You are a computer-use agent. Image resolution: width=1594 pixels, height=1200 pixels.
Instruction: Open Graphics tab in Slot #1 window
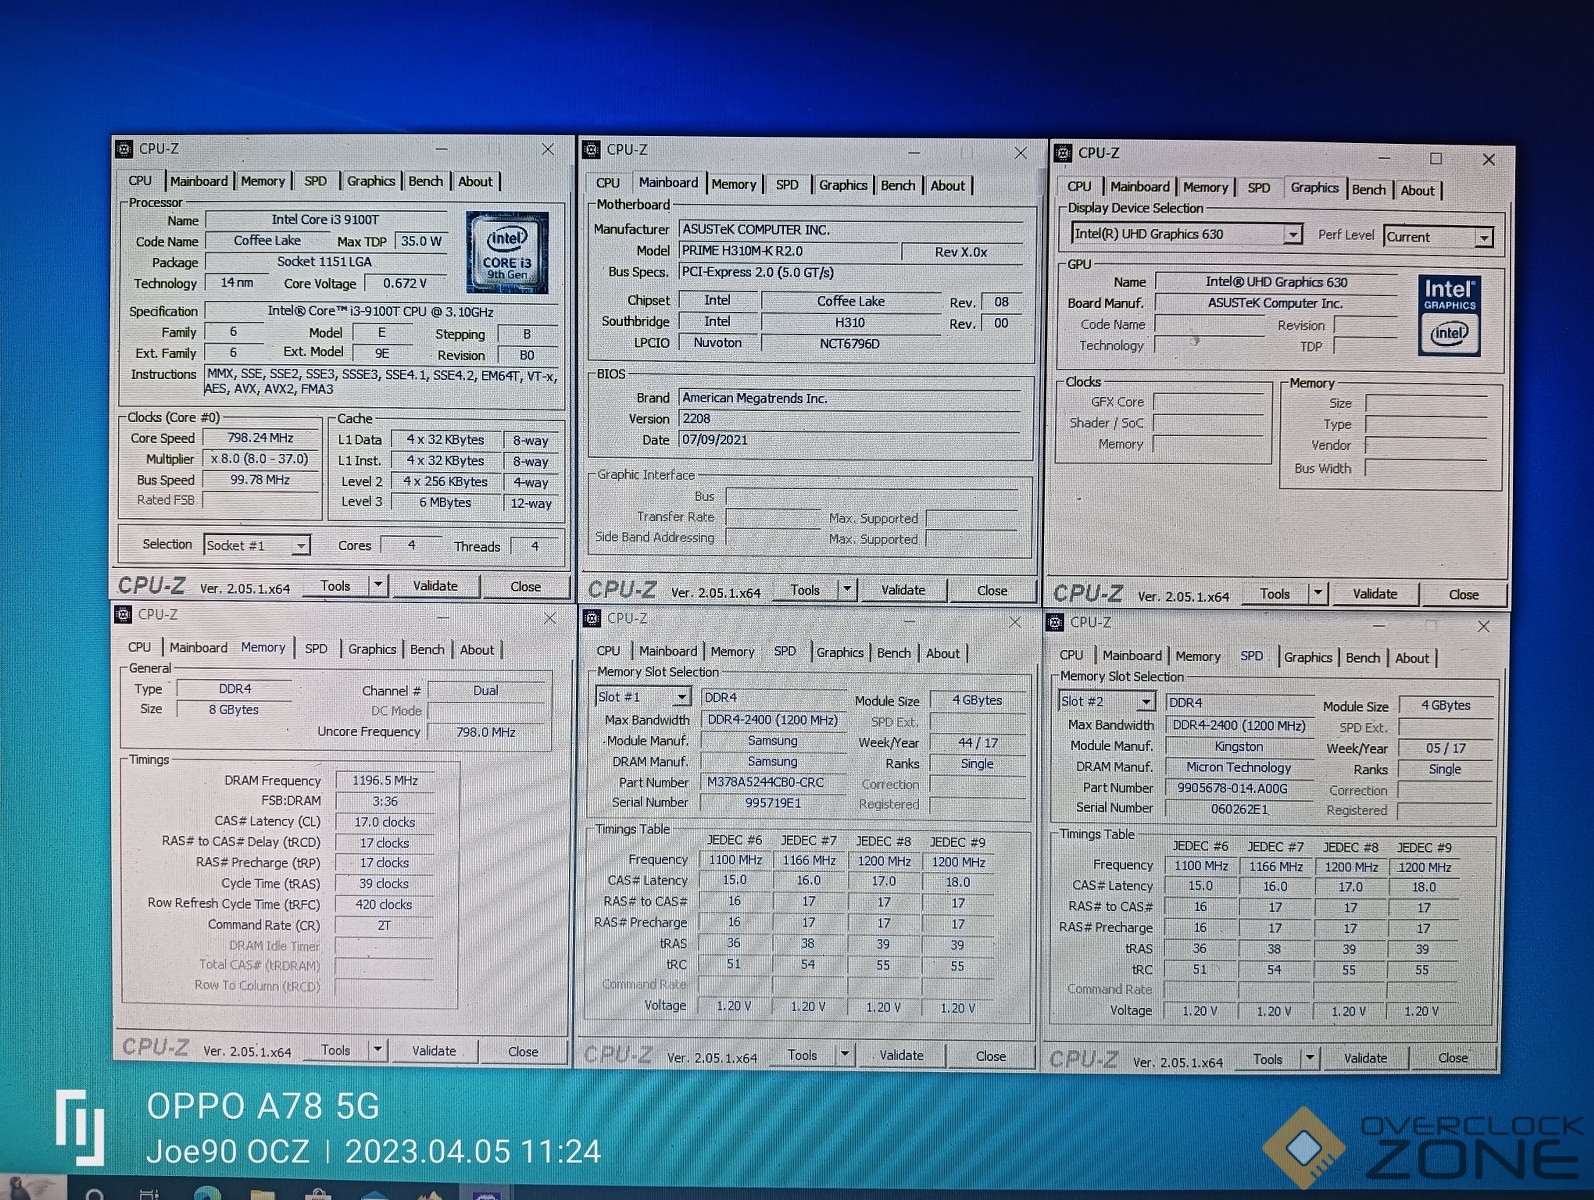click(840, 652)
